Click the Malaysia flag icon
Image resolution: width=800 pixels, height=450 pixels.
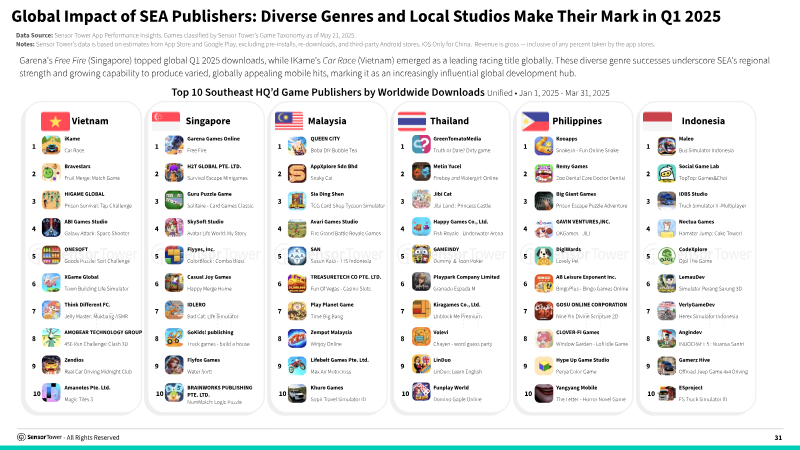[289, 121]
